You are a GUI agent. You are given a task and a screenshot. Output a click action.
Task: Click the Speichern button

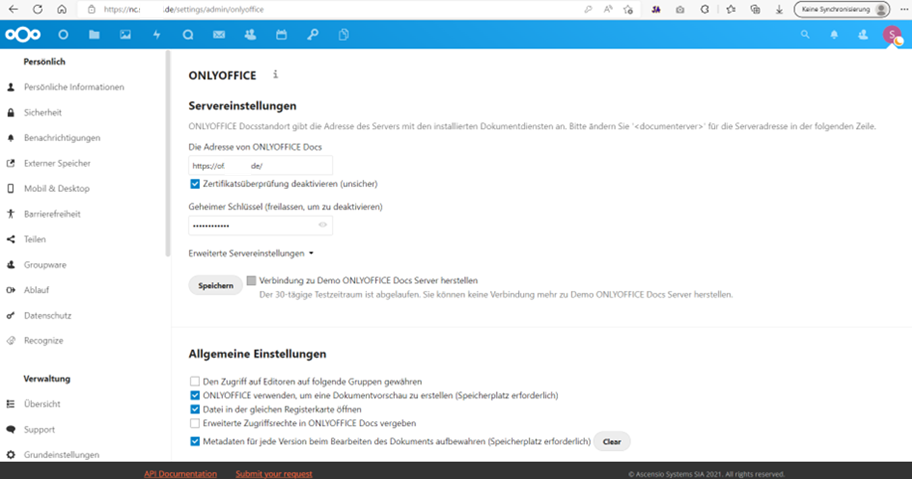pos(215,285)
